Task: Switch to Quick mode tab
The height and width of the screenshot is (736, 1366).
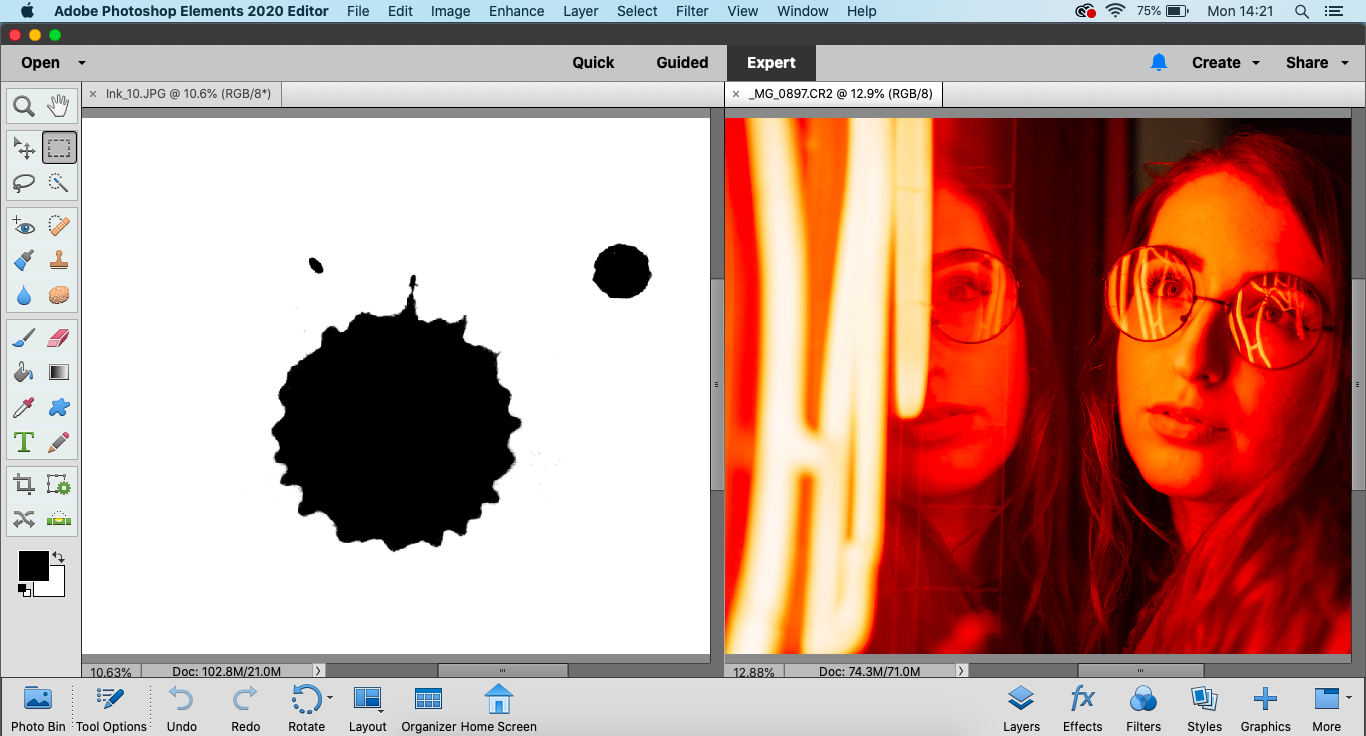Action: pos(593,62)
